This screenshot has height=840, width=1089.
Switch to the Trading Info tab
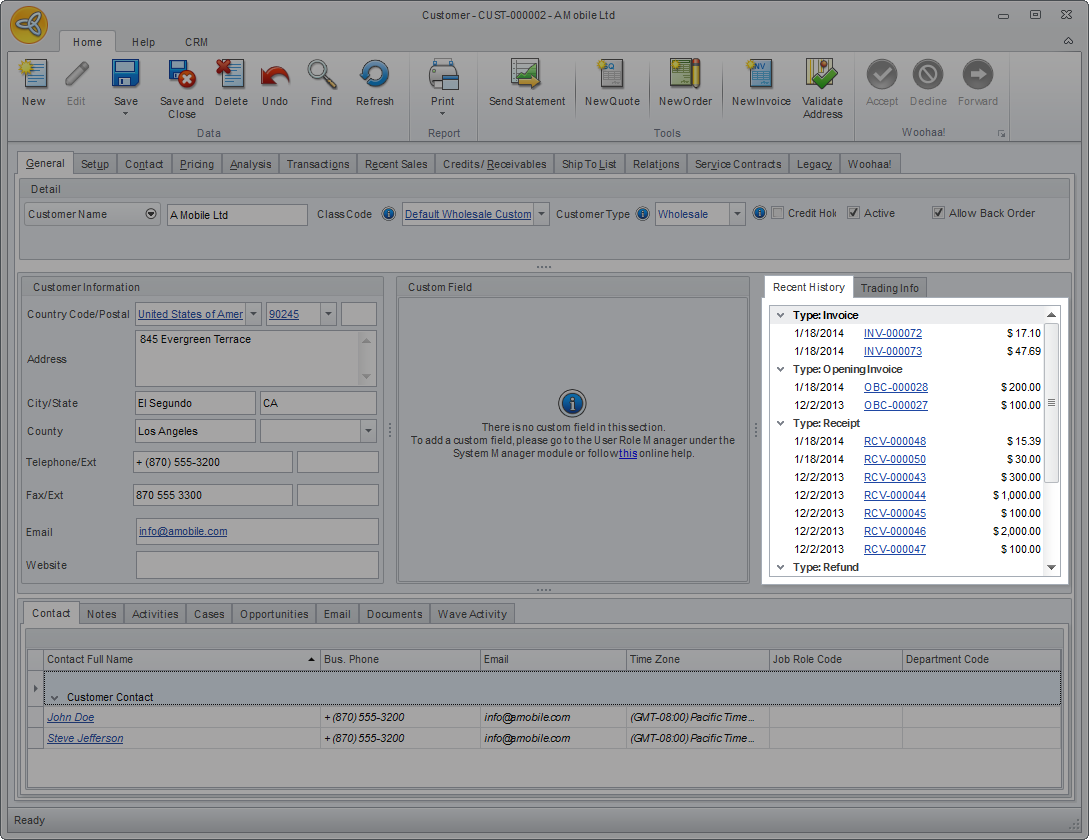889,288
